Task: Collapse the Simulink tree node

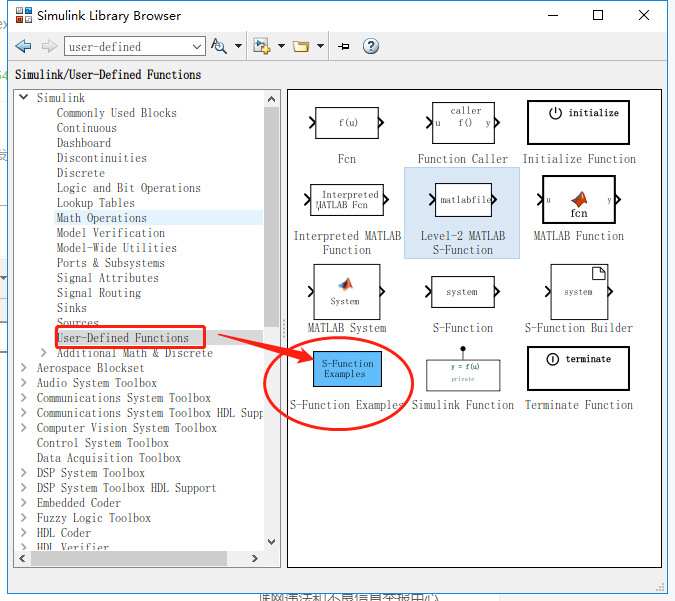Action: click(x=24, y=98)
